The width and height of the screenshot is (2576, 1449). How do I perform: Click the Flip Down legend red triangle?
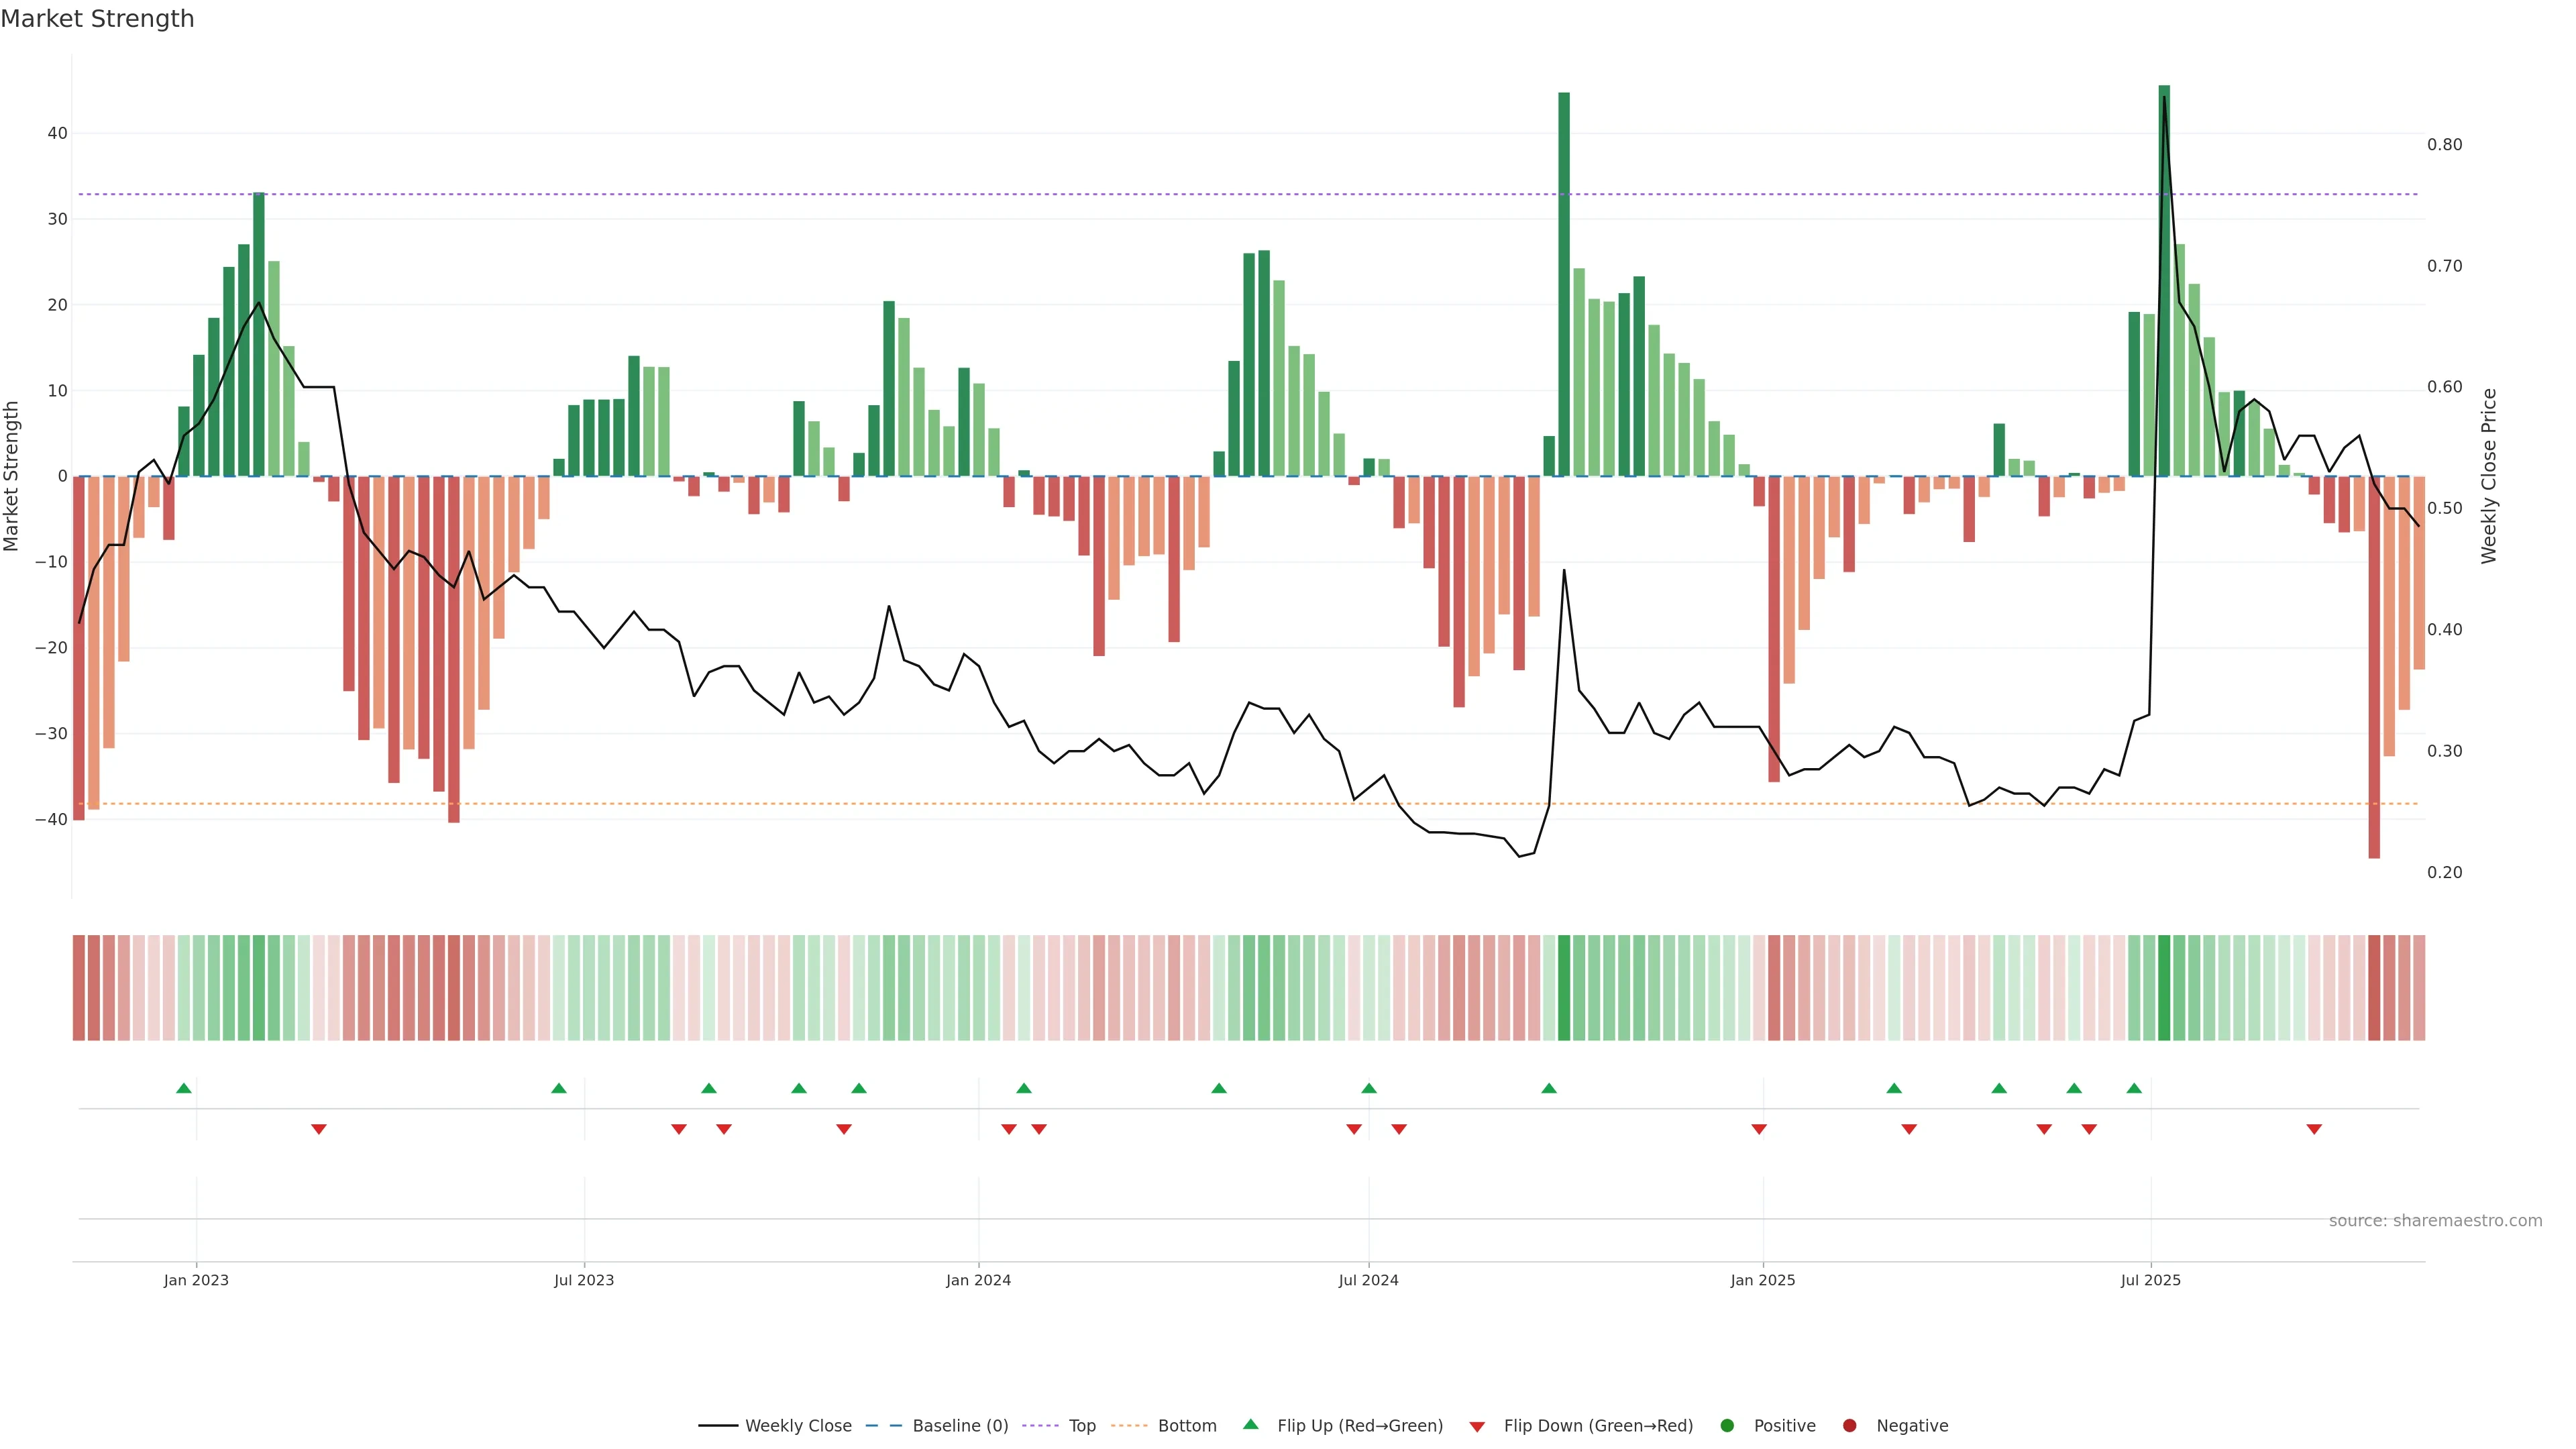tap(1477, 1427)
